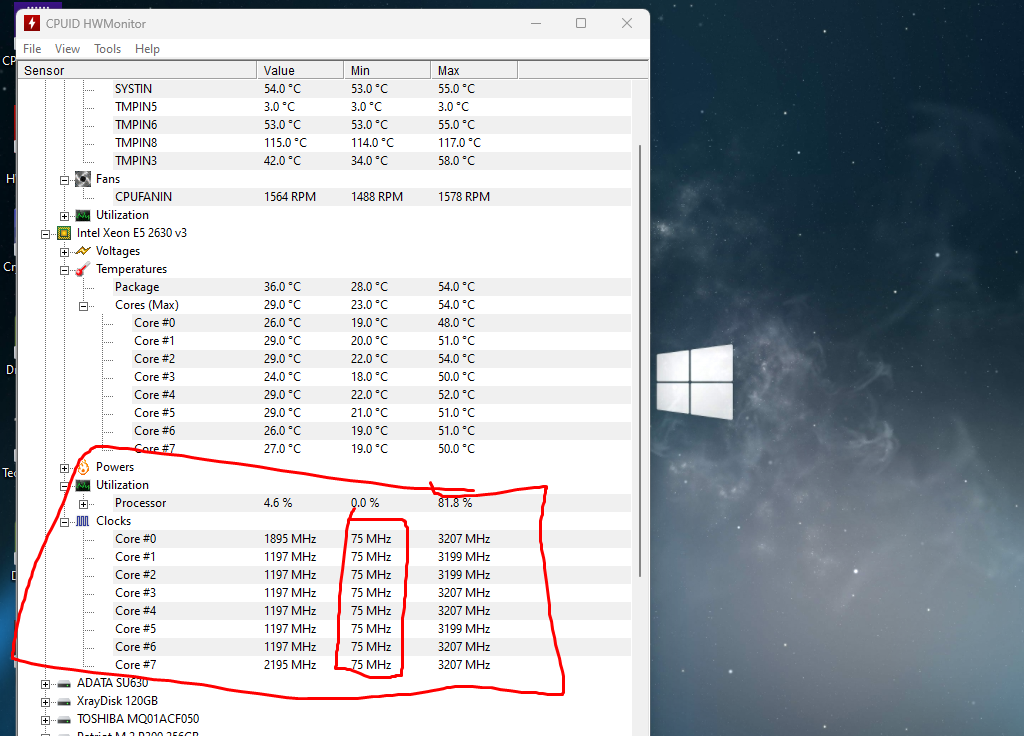Click the Windows logo on the desktop wallpaper

[695, 382]
